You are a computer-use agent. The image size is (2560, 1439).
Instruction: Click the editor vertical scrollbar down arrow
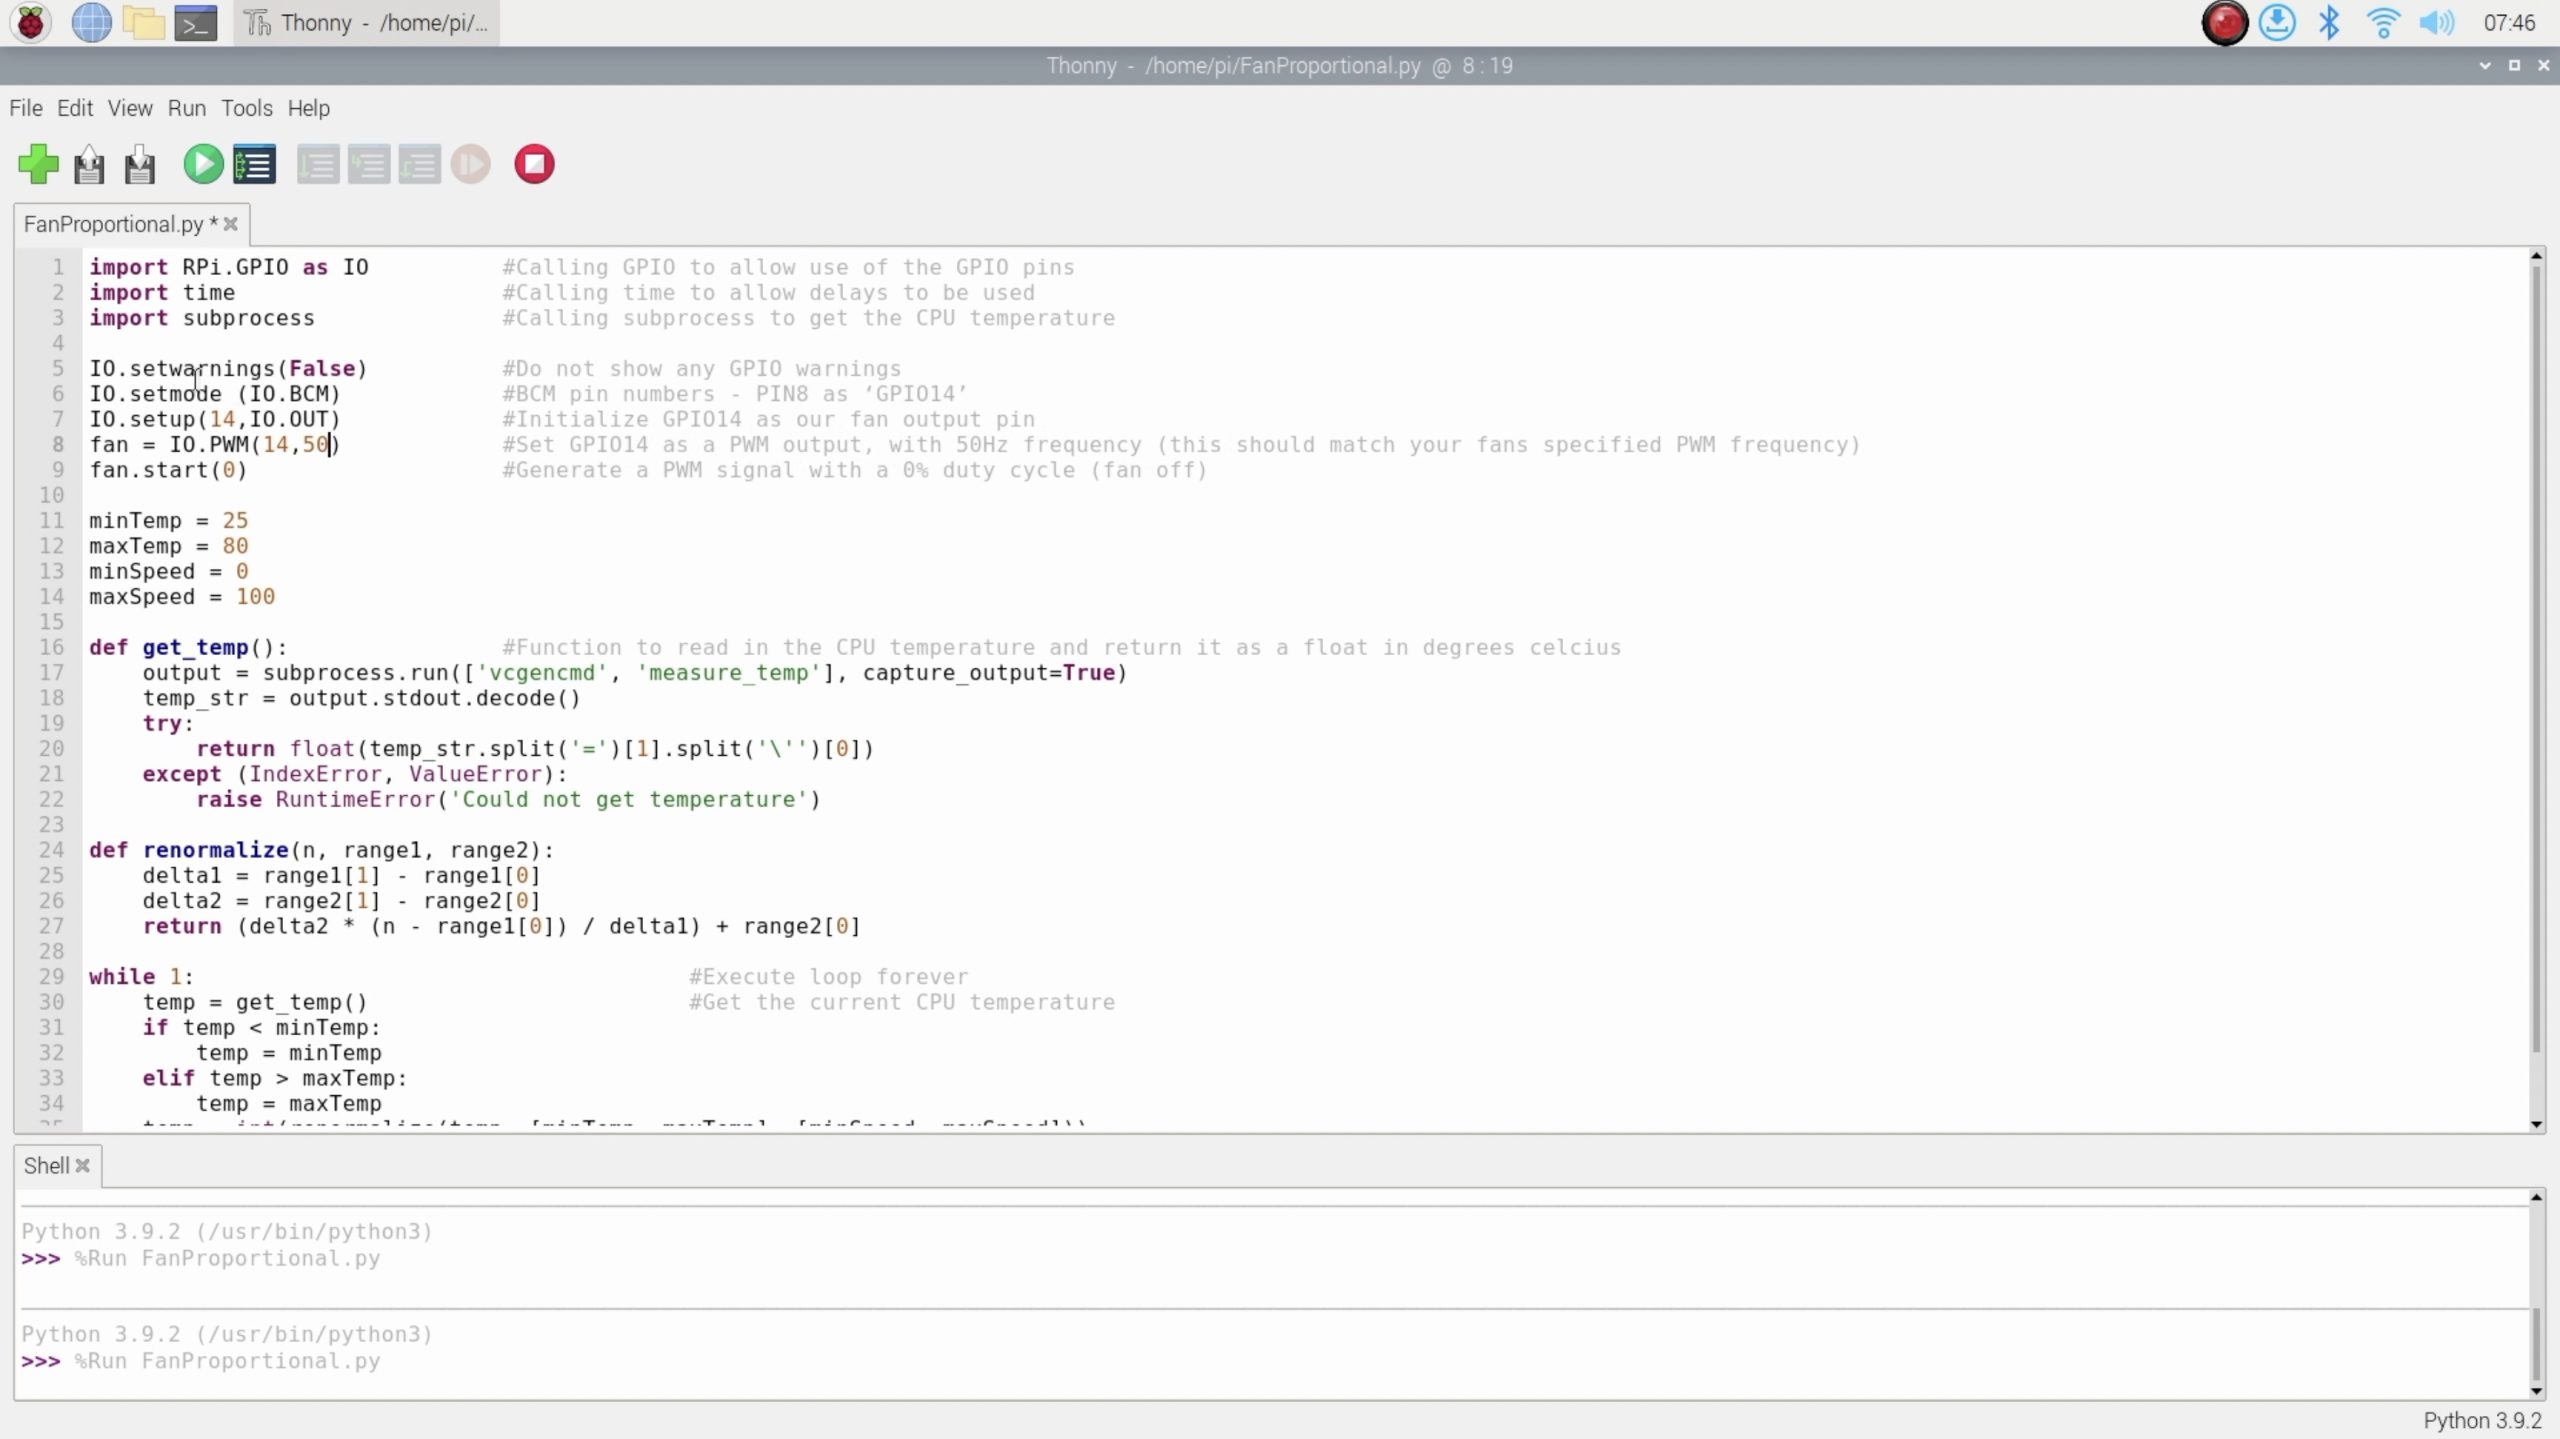click(x=2536, y=1124)
